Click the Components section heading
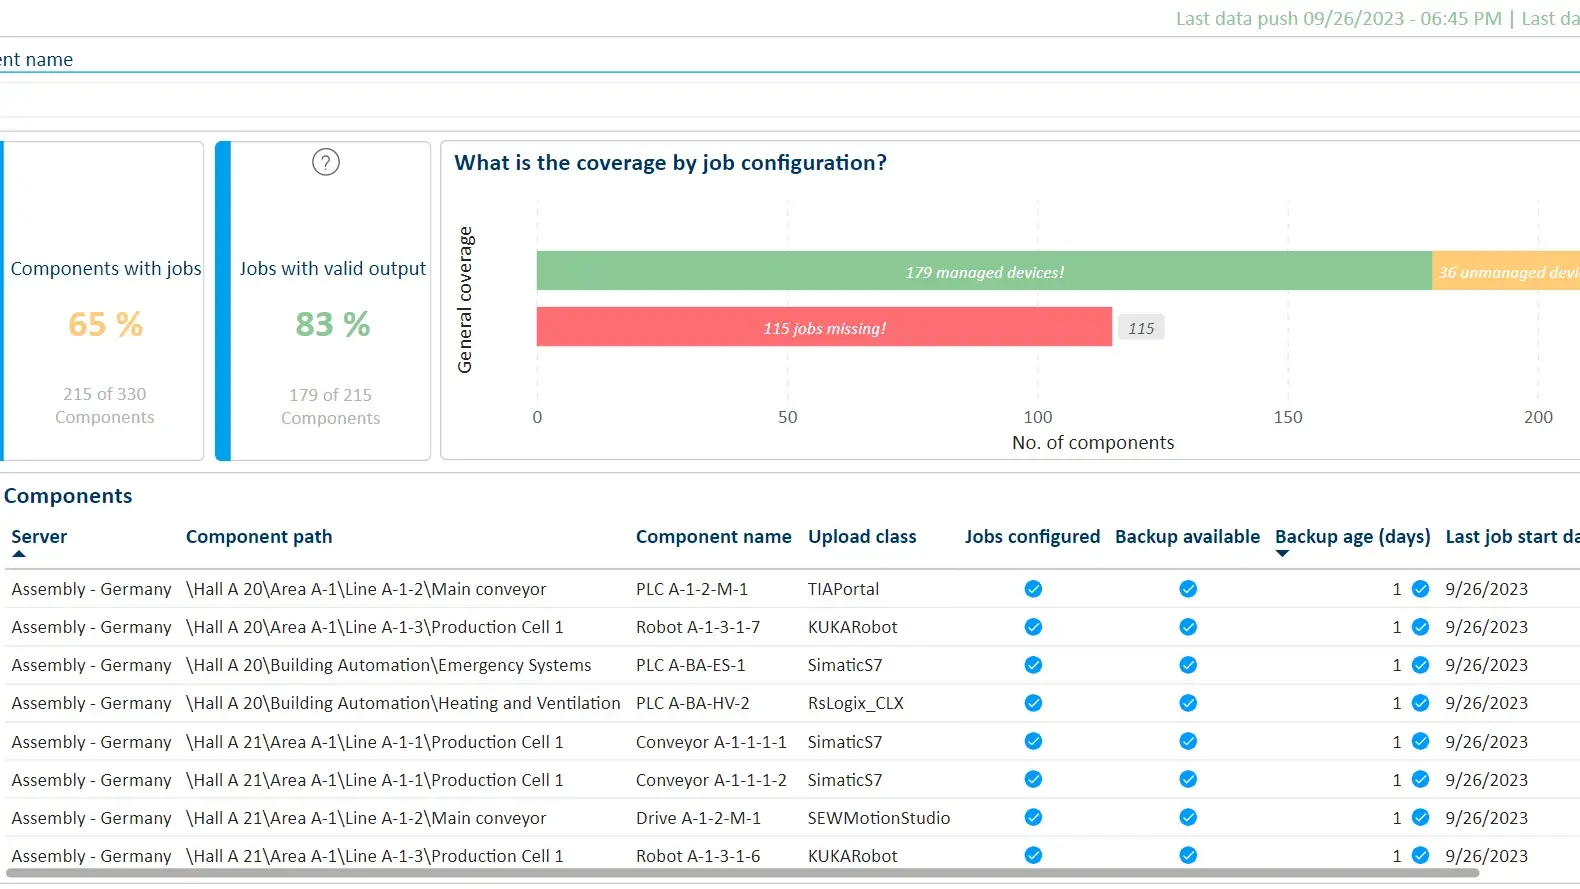 click(68, 496)
